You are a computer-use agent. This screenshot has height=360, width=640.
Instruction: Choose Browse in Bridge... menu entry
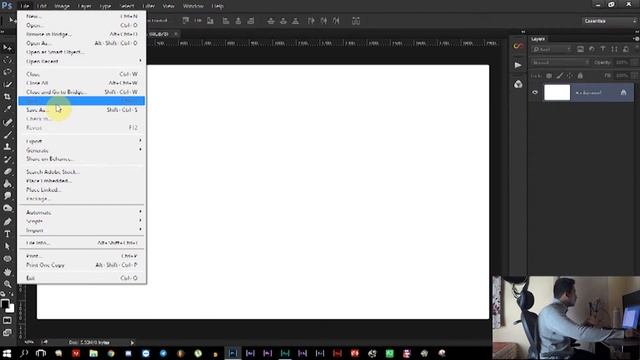82,34
